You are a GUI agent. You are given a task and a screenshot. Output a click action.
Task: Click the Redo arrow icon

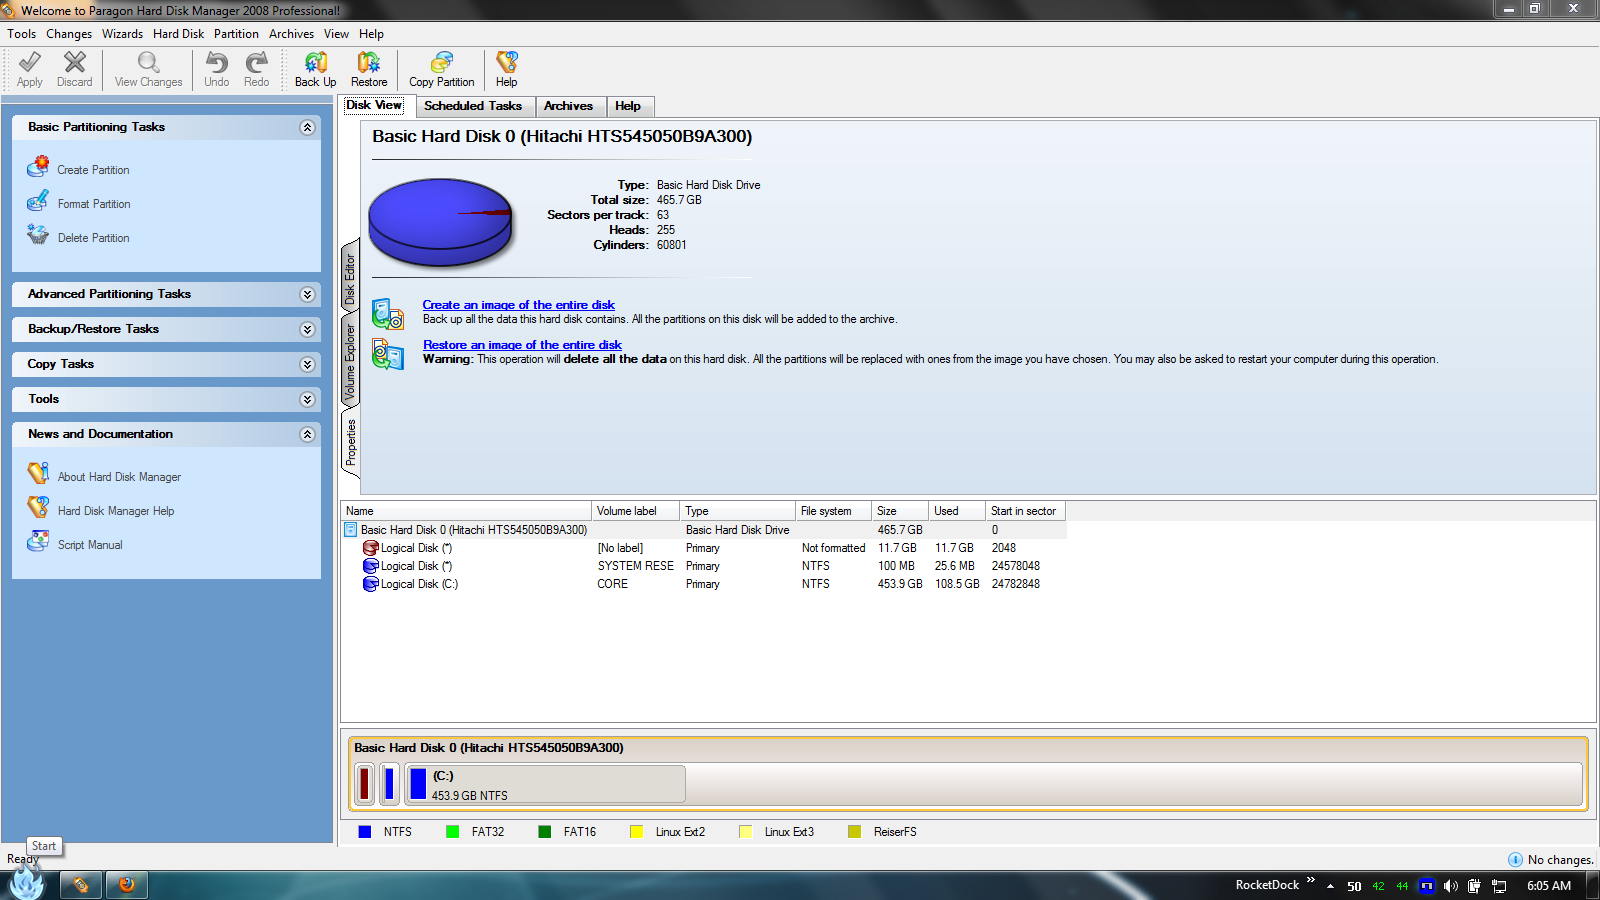257,63
